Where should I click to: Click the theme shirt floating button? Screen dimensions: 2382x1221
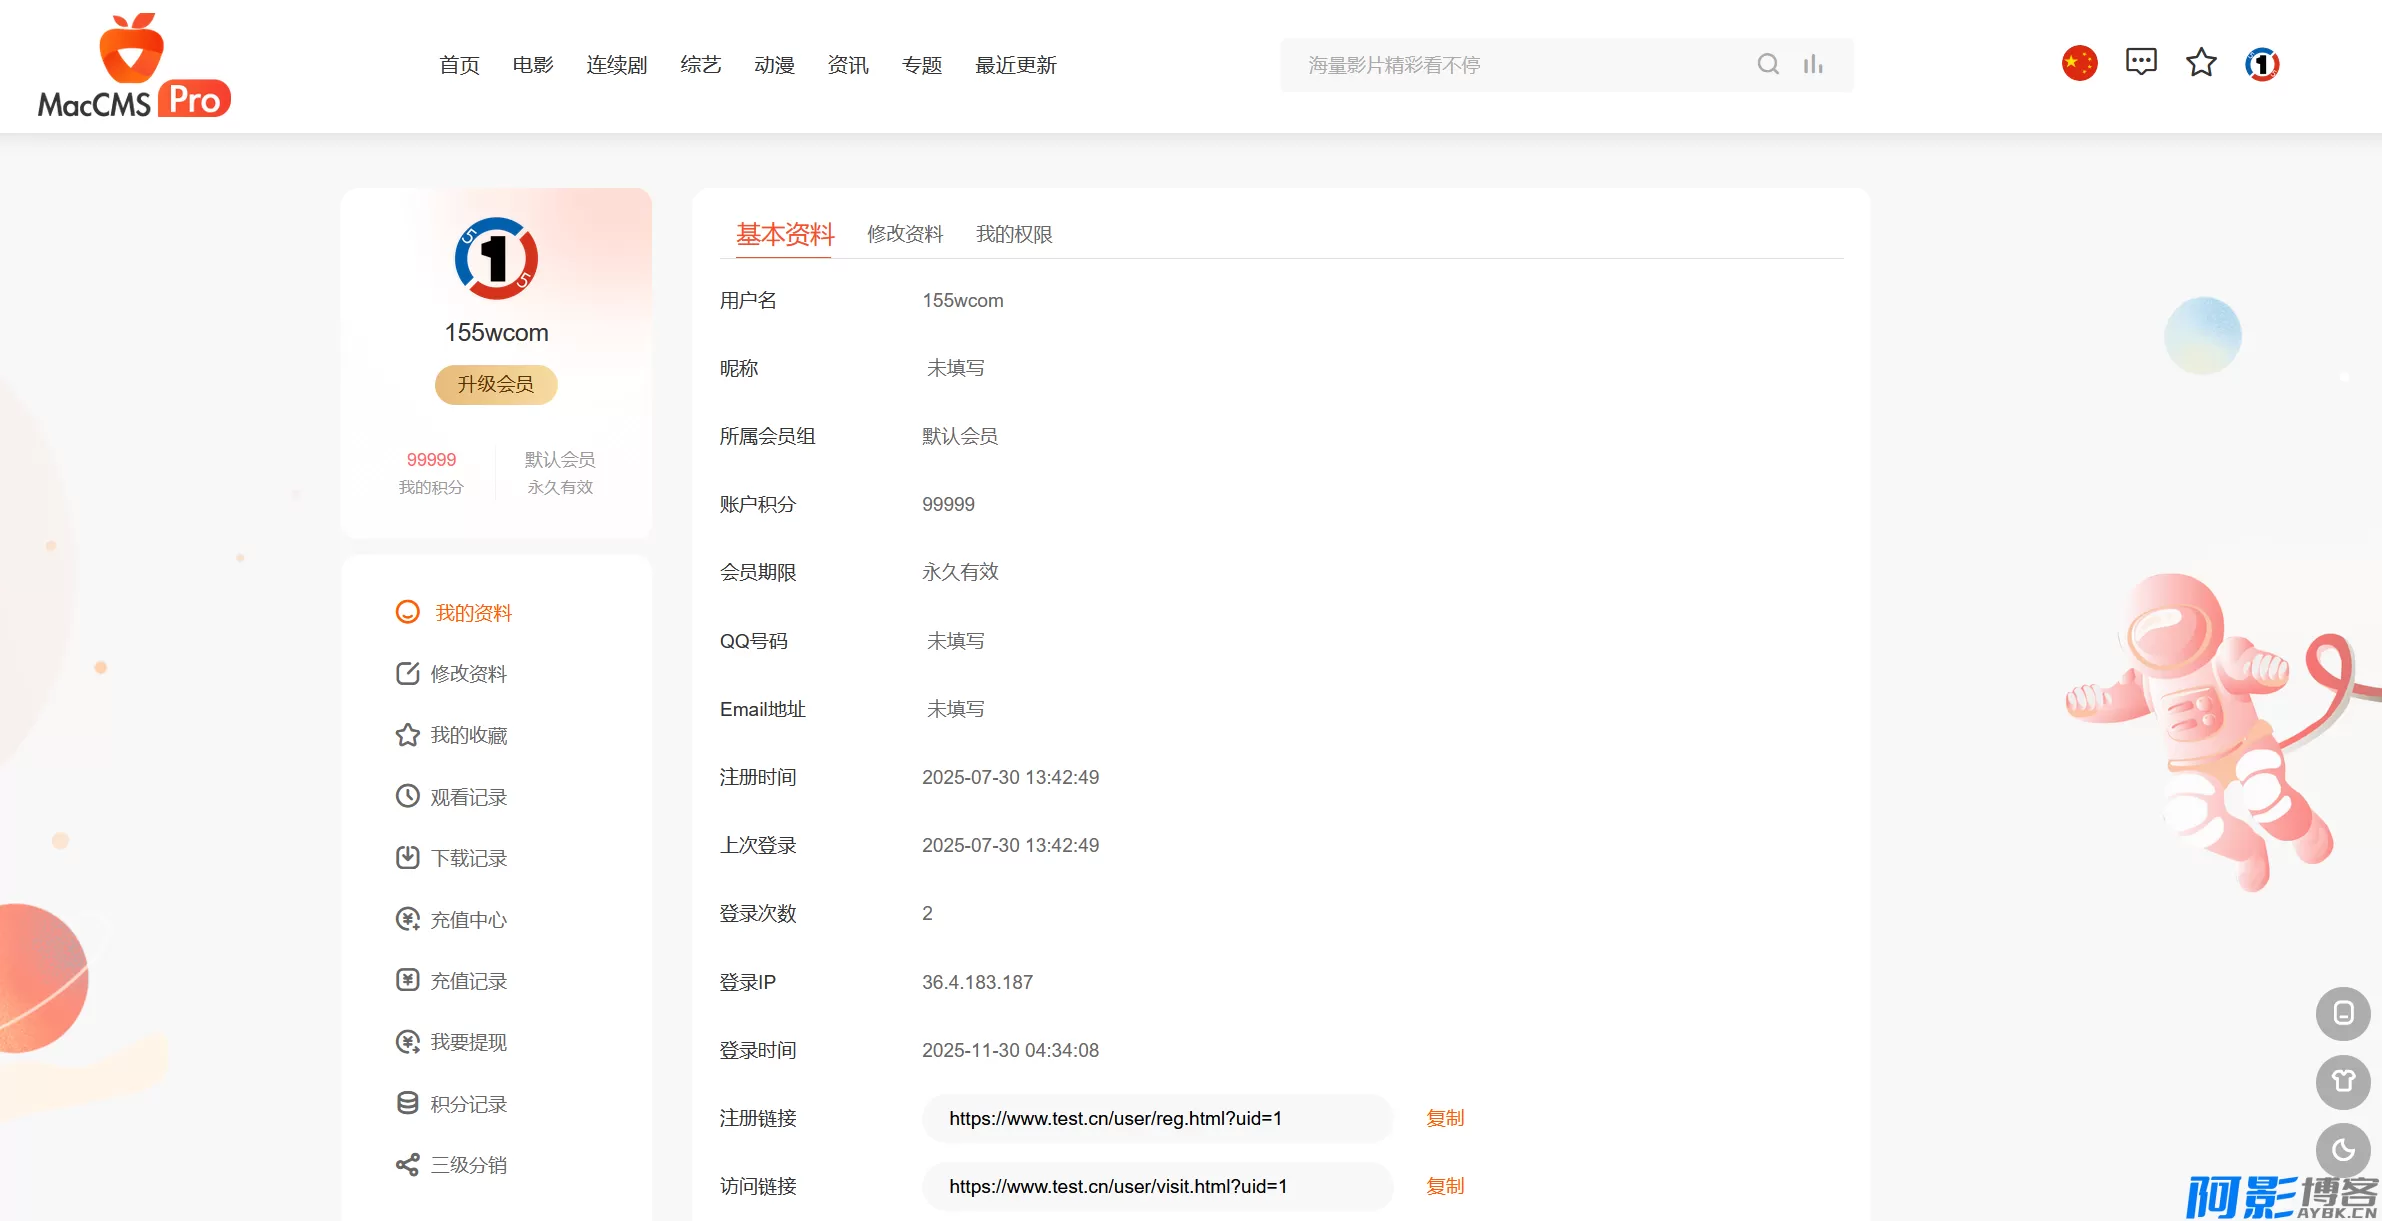[x=2343, y=1082]
